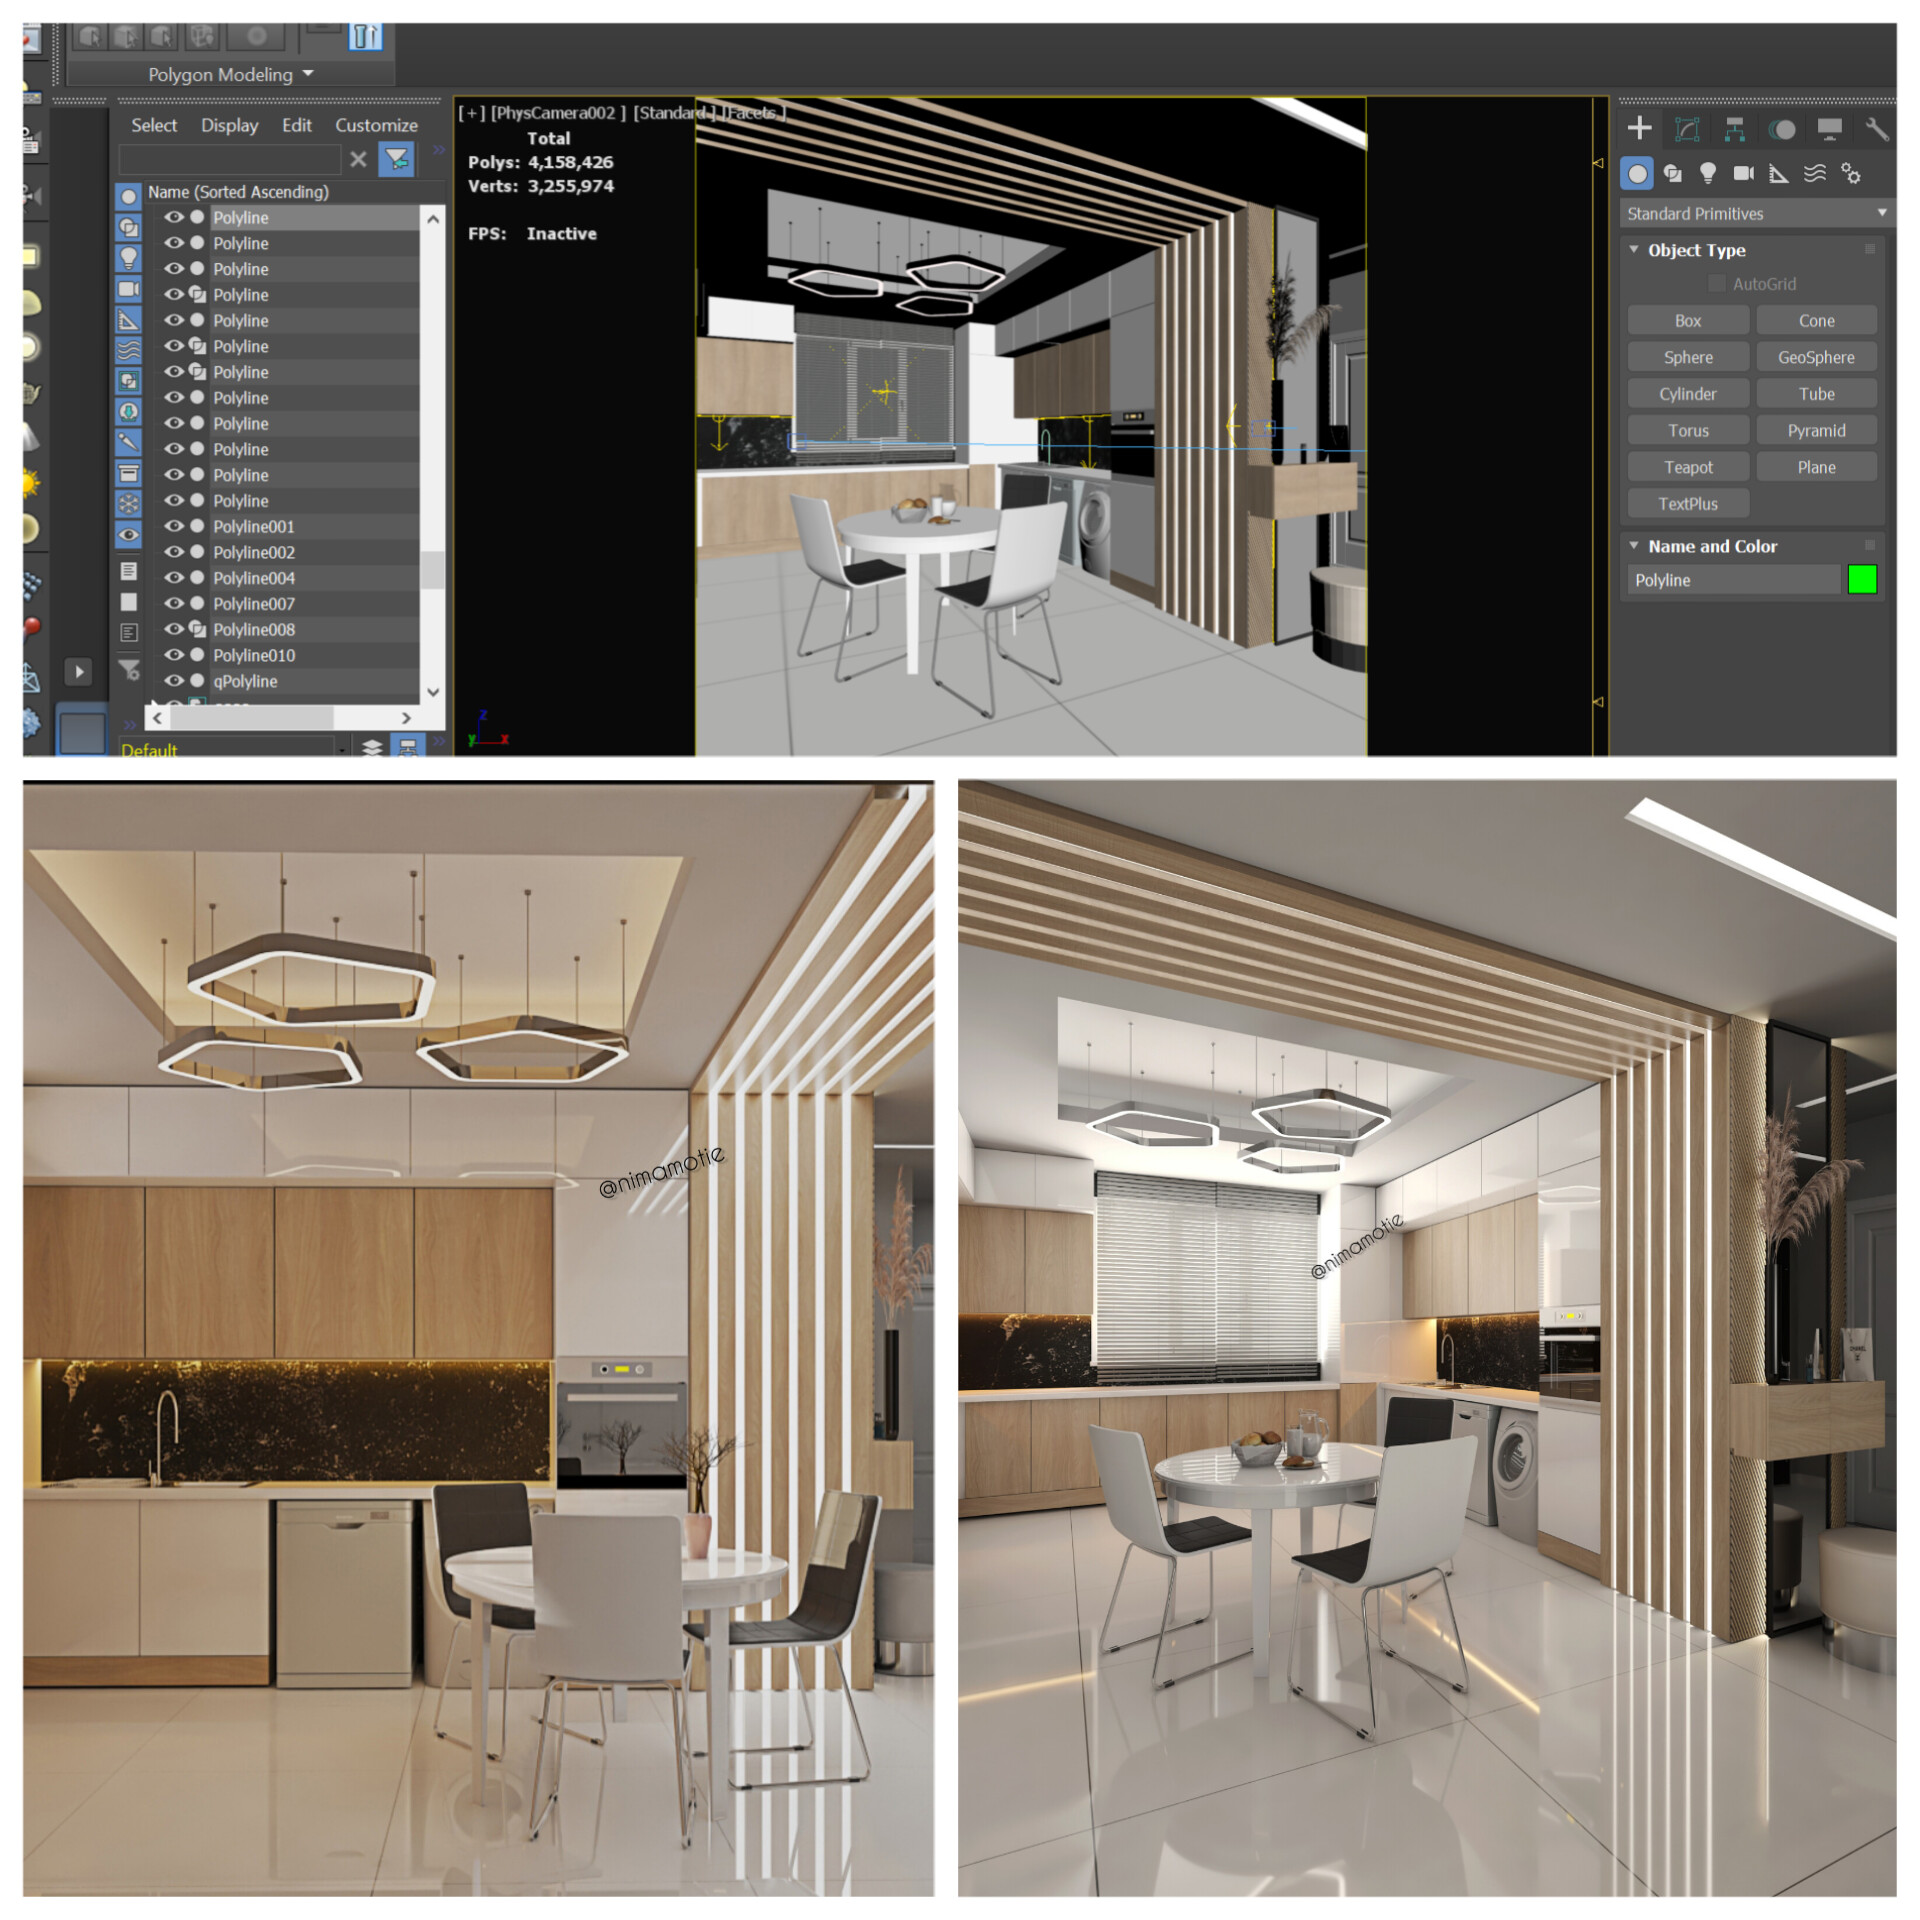Click the Space Warps wave icon
Image resolution: width=1920 pixels, height=1920 pixels.
pyautogui.click(x=1814, y=174)
